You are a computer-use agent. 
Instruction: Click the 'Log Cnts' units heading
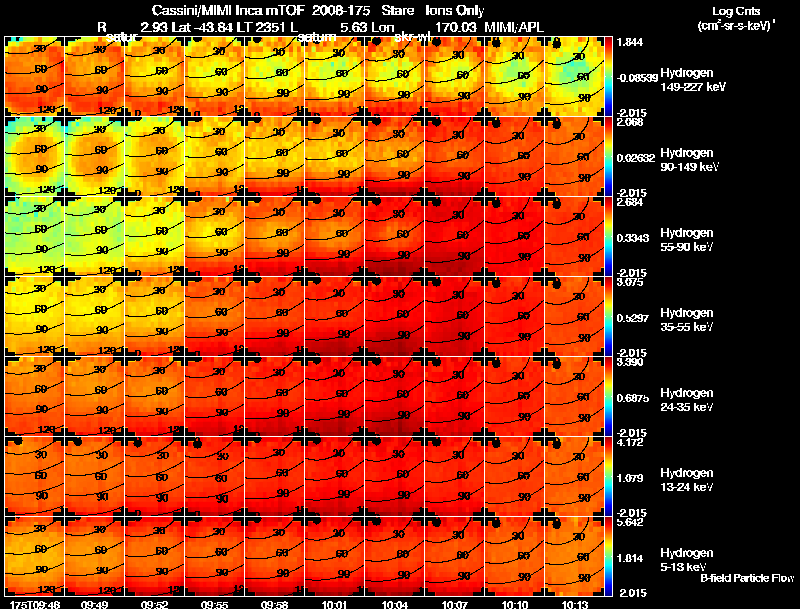736,11
